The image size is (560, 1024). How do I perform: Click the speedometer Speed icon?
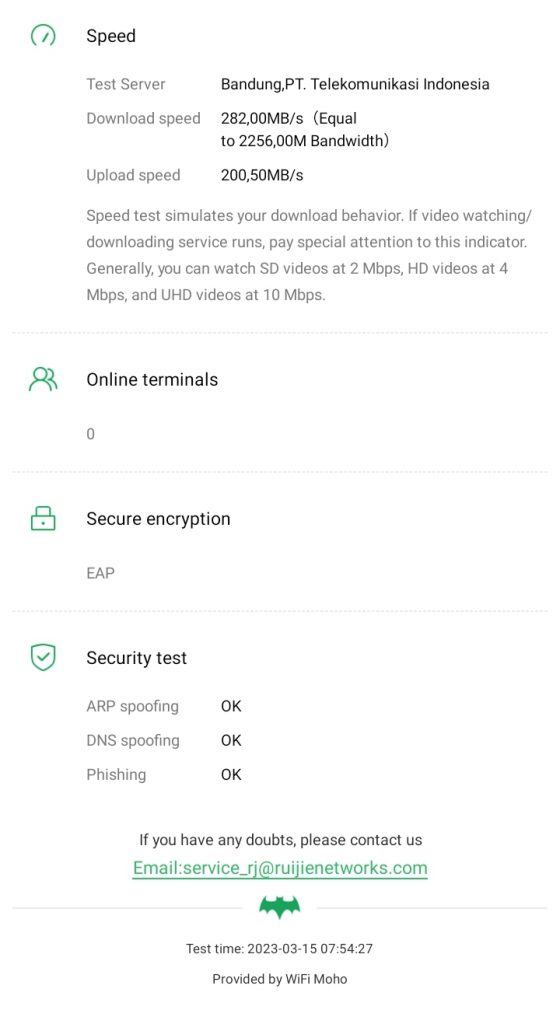click(x=43, y=35)
